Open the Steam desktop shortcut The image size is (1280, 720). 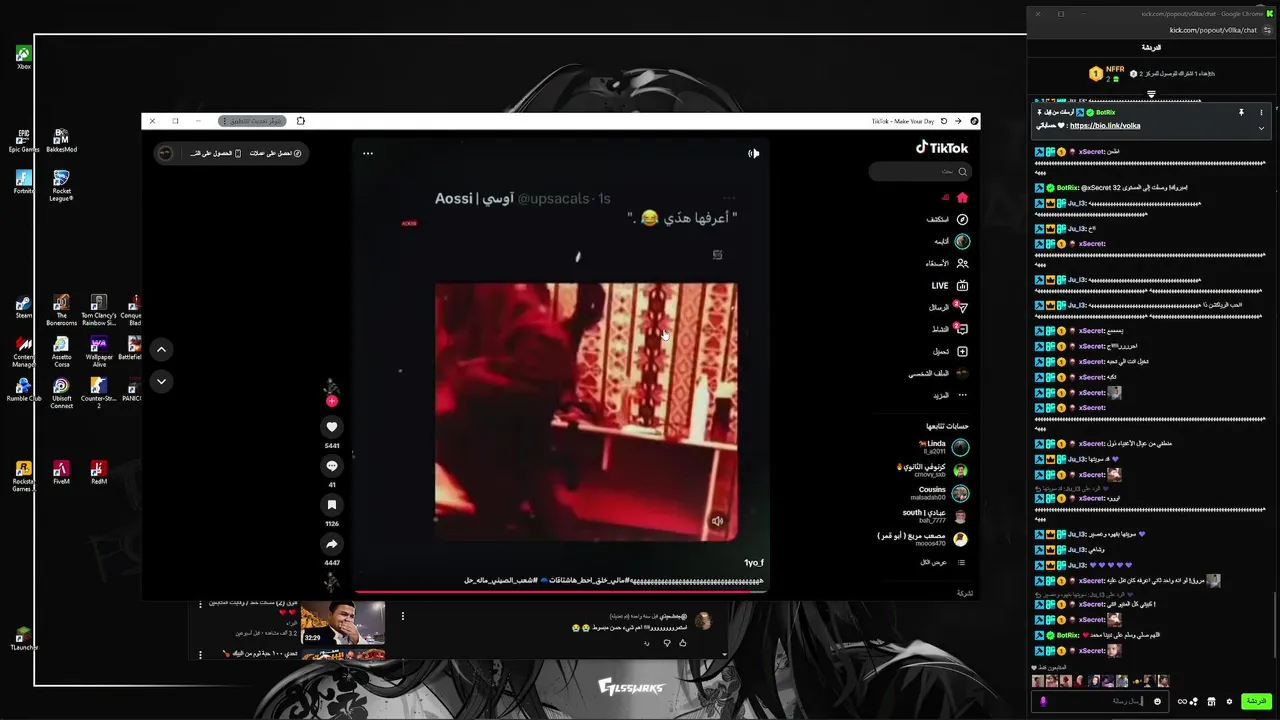pos(24,308)
